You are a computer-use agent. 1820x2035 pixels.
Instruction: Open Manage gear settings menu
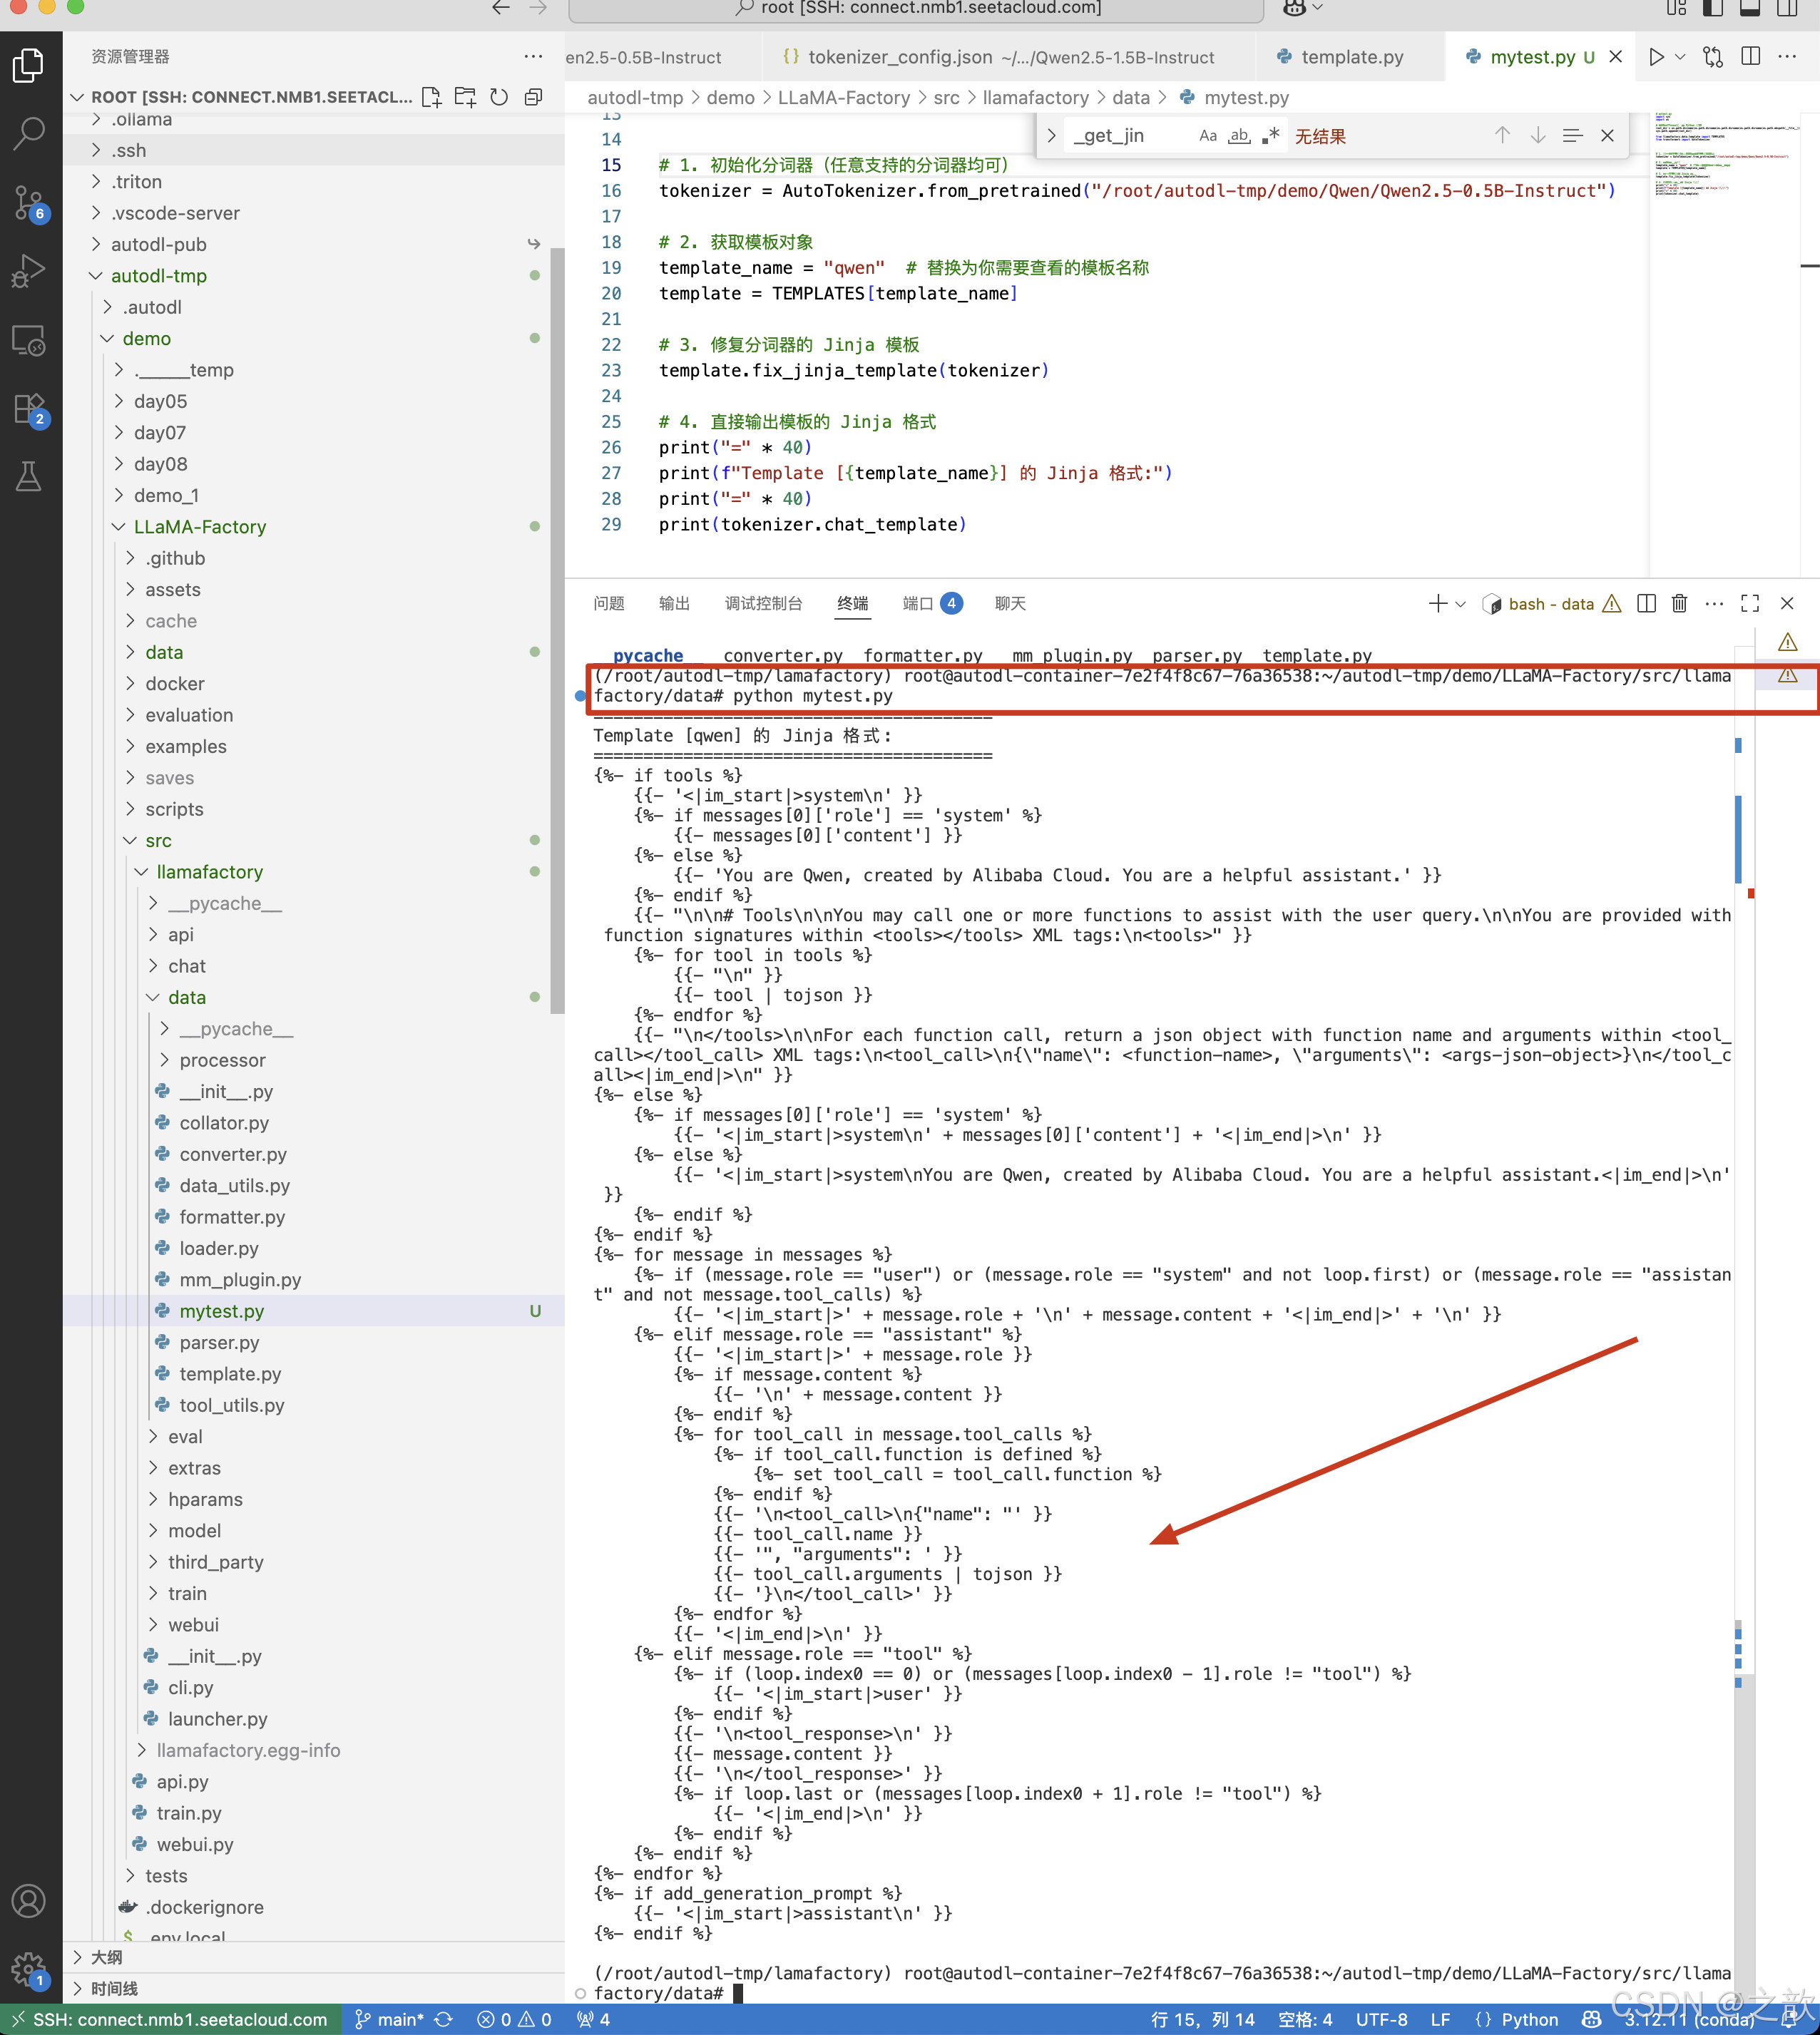point(29,1969)
